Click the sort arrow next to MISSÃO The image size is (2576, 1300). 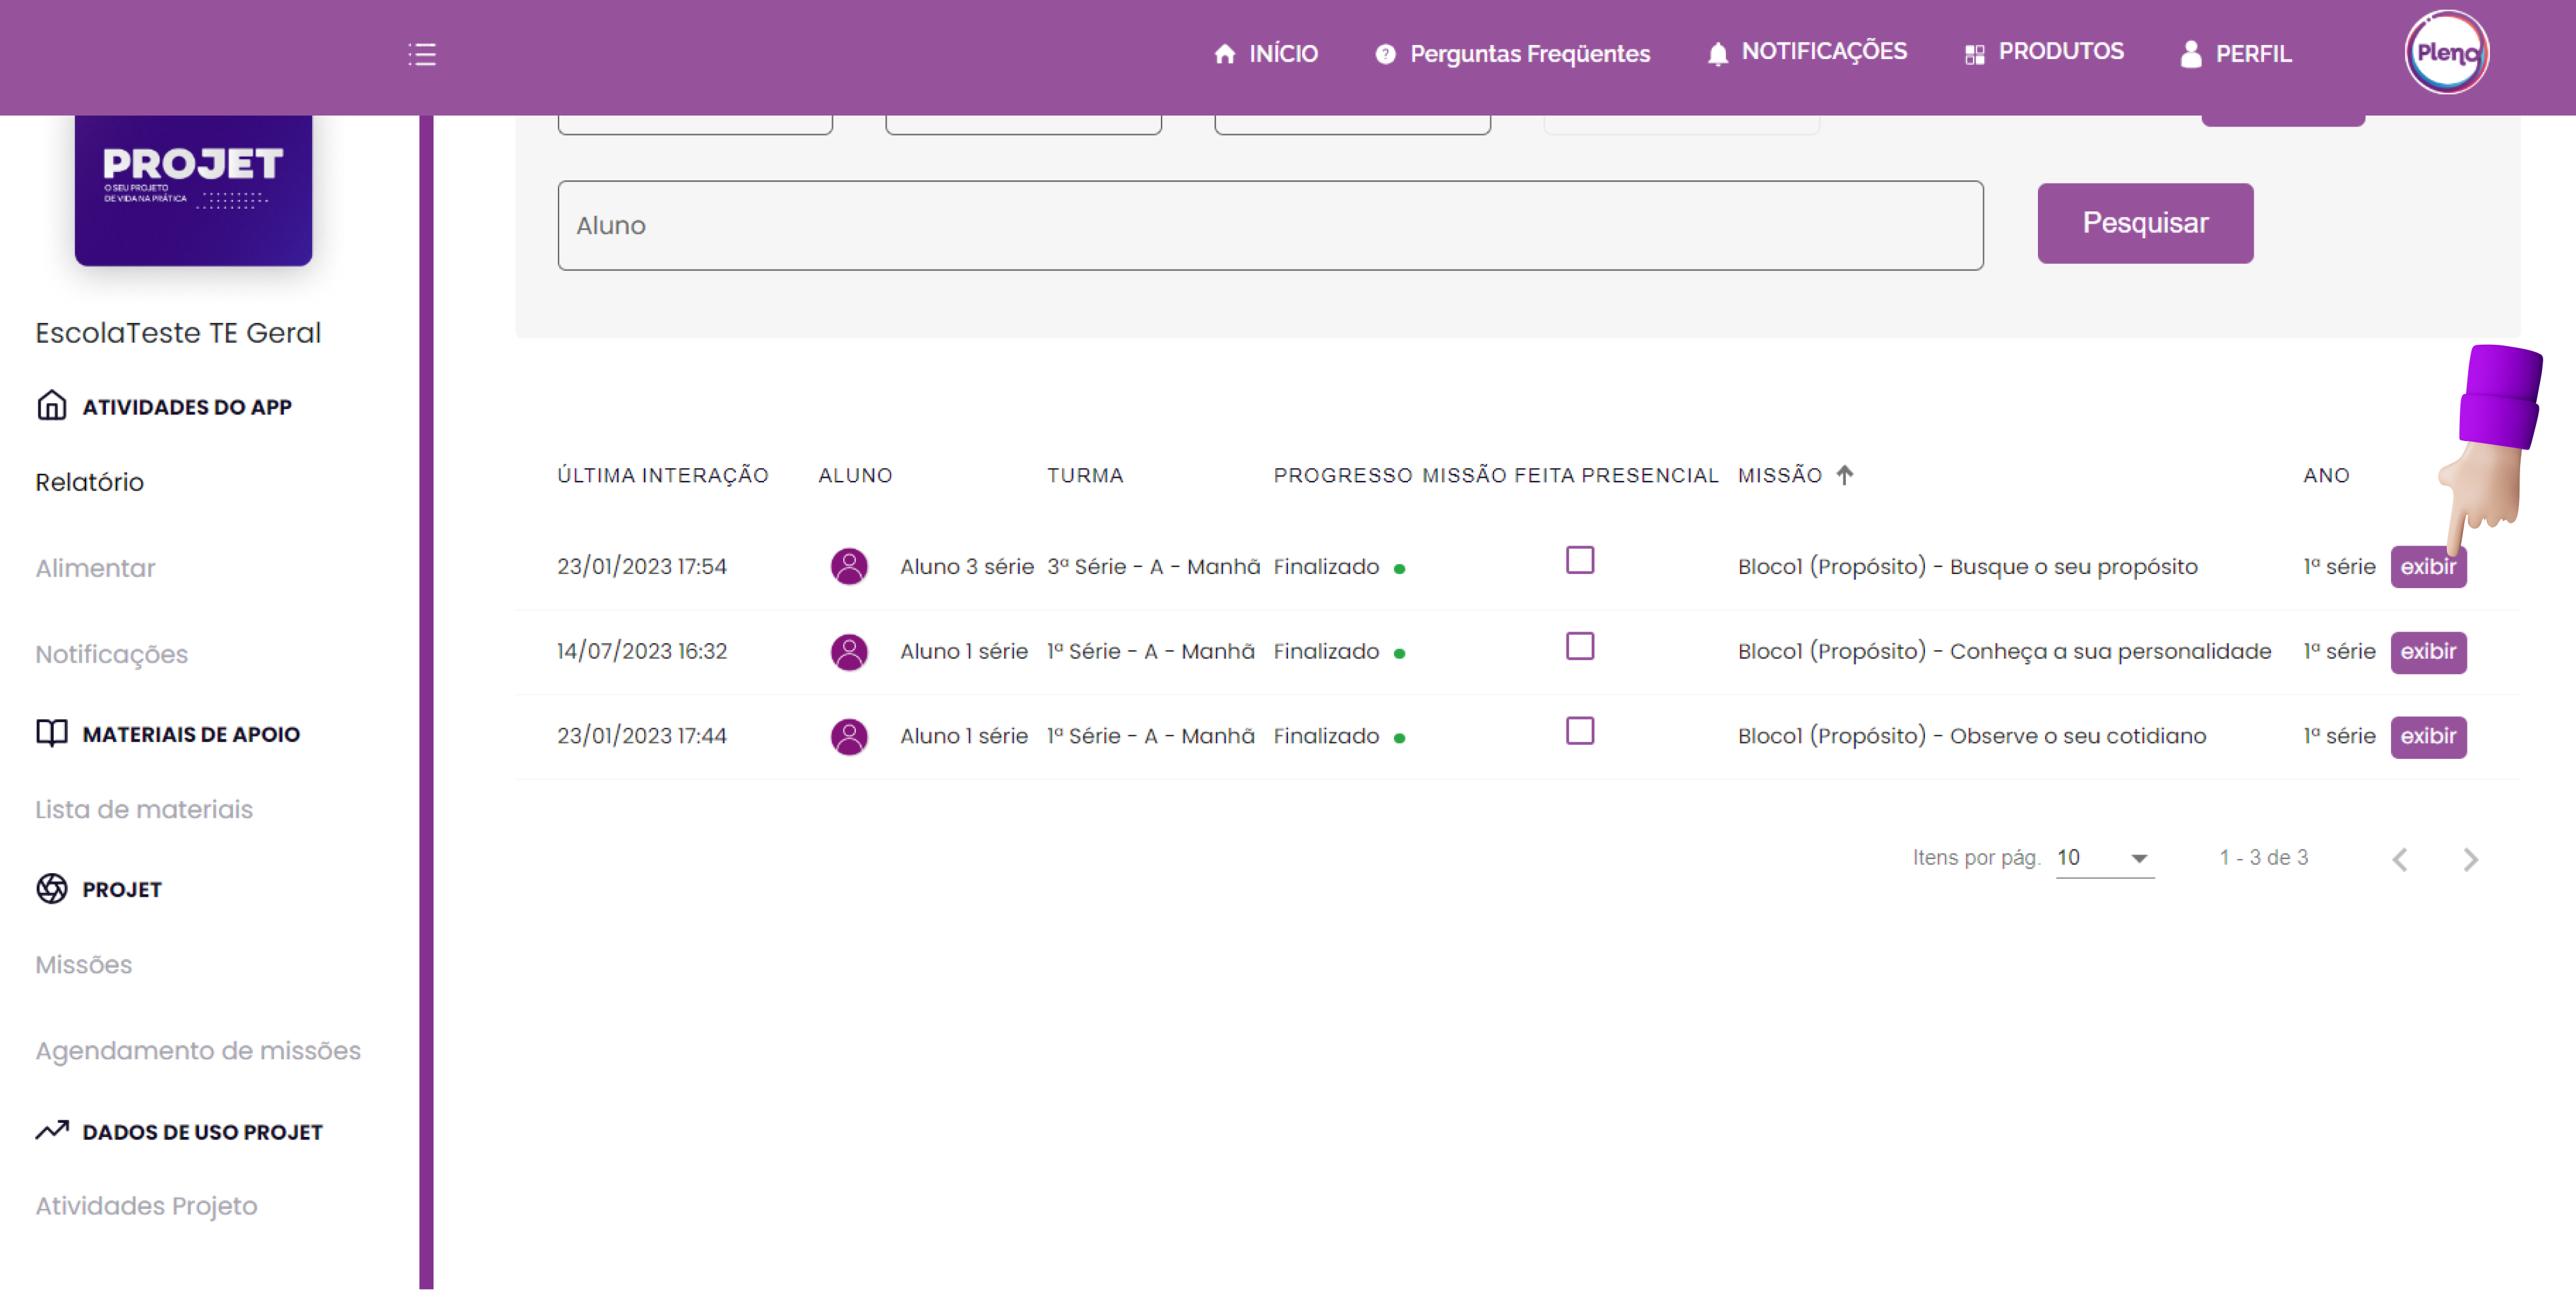[1845, 475]
